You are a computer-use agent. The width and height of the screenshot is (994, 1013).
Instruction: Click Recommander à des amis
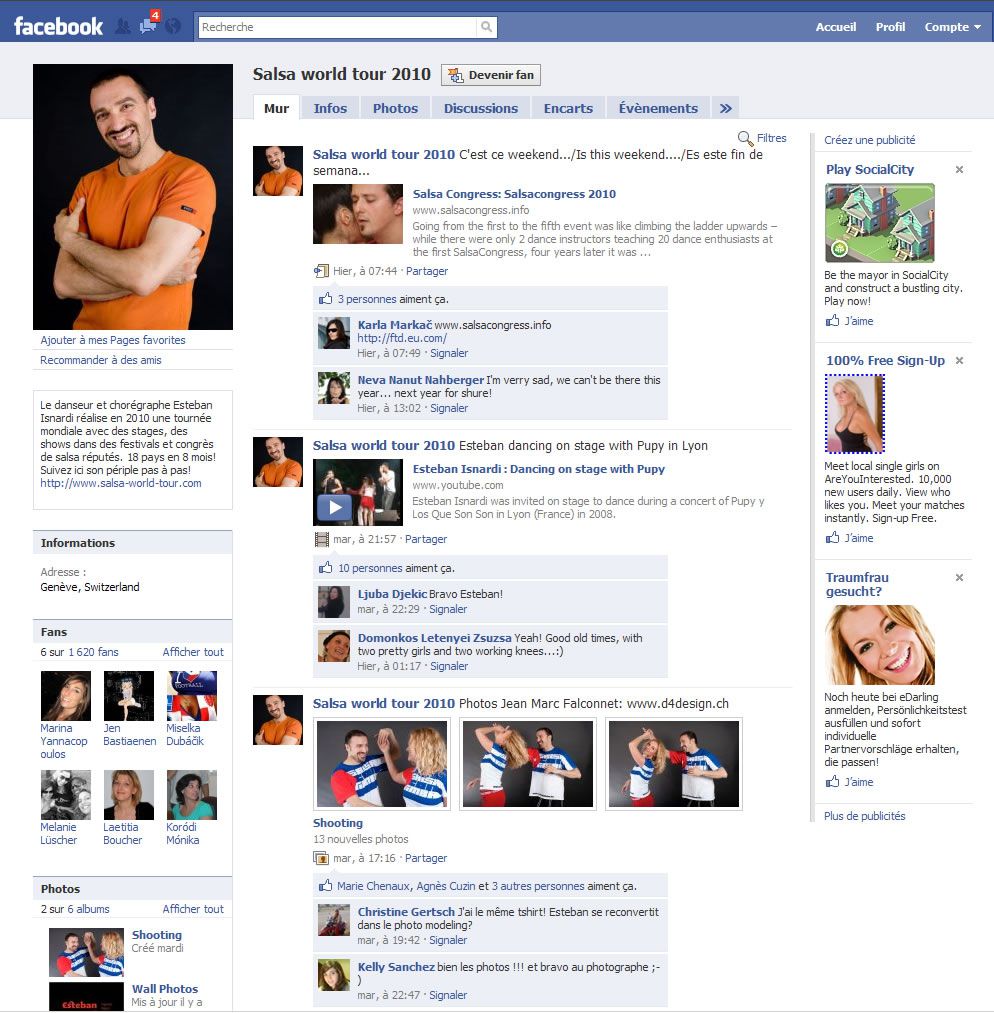pyautogui.click(x=101, y=360)
